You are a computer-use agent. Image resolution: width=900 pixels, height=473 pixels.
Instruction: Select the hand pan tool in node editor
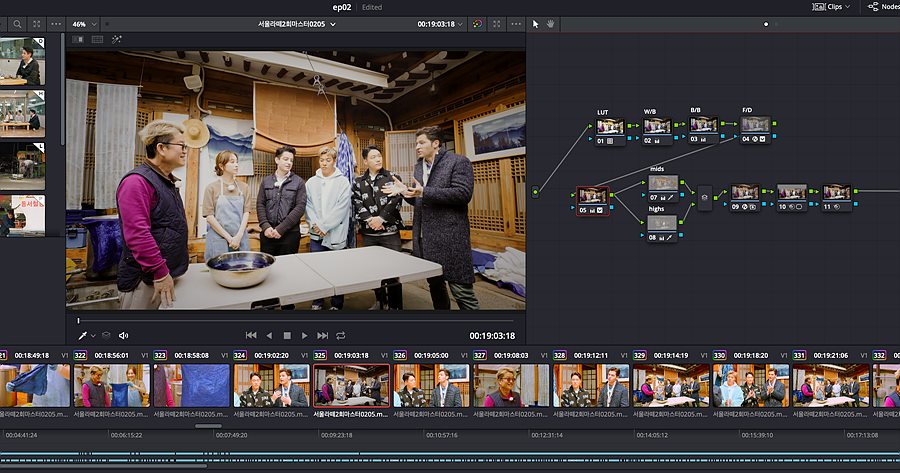click(550, 23)
